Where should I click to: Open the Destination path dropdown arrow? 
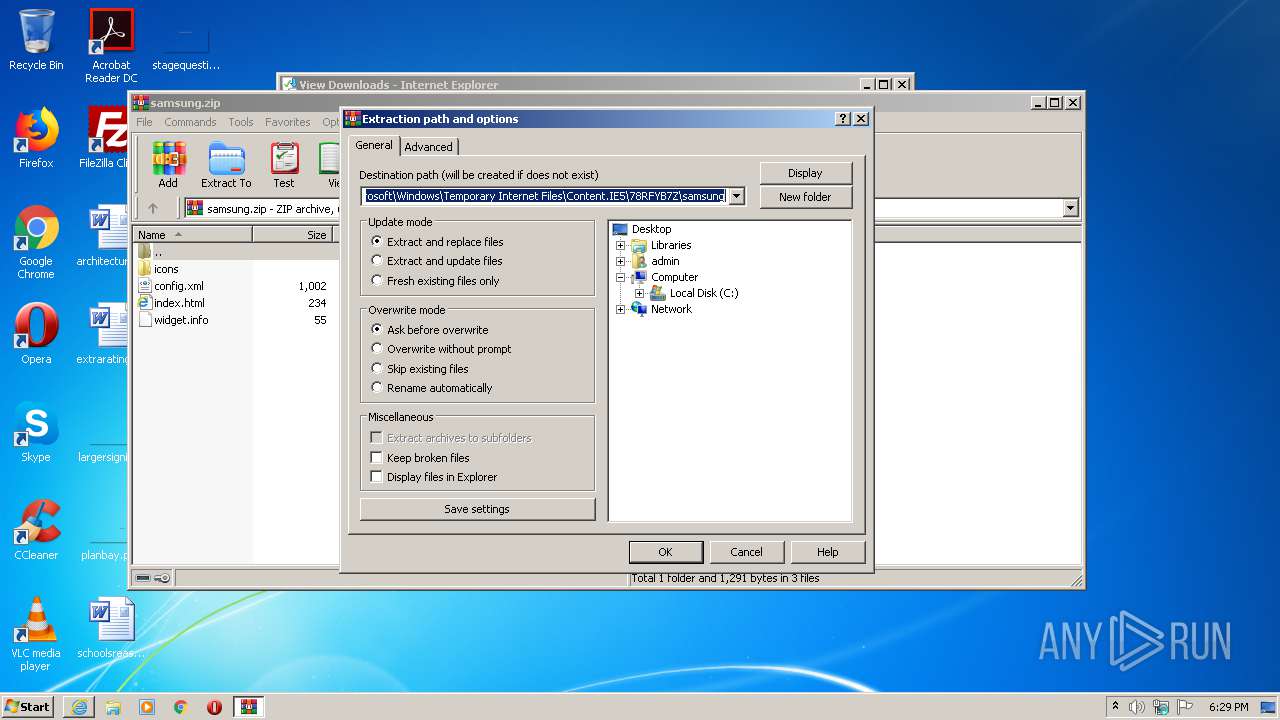737,196
